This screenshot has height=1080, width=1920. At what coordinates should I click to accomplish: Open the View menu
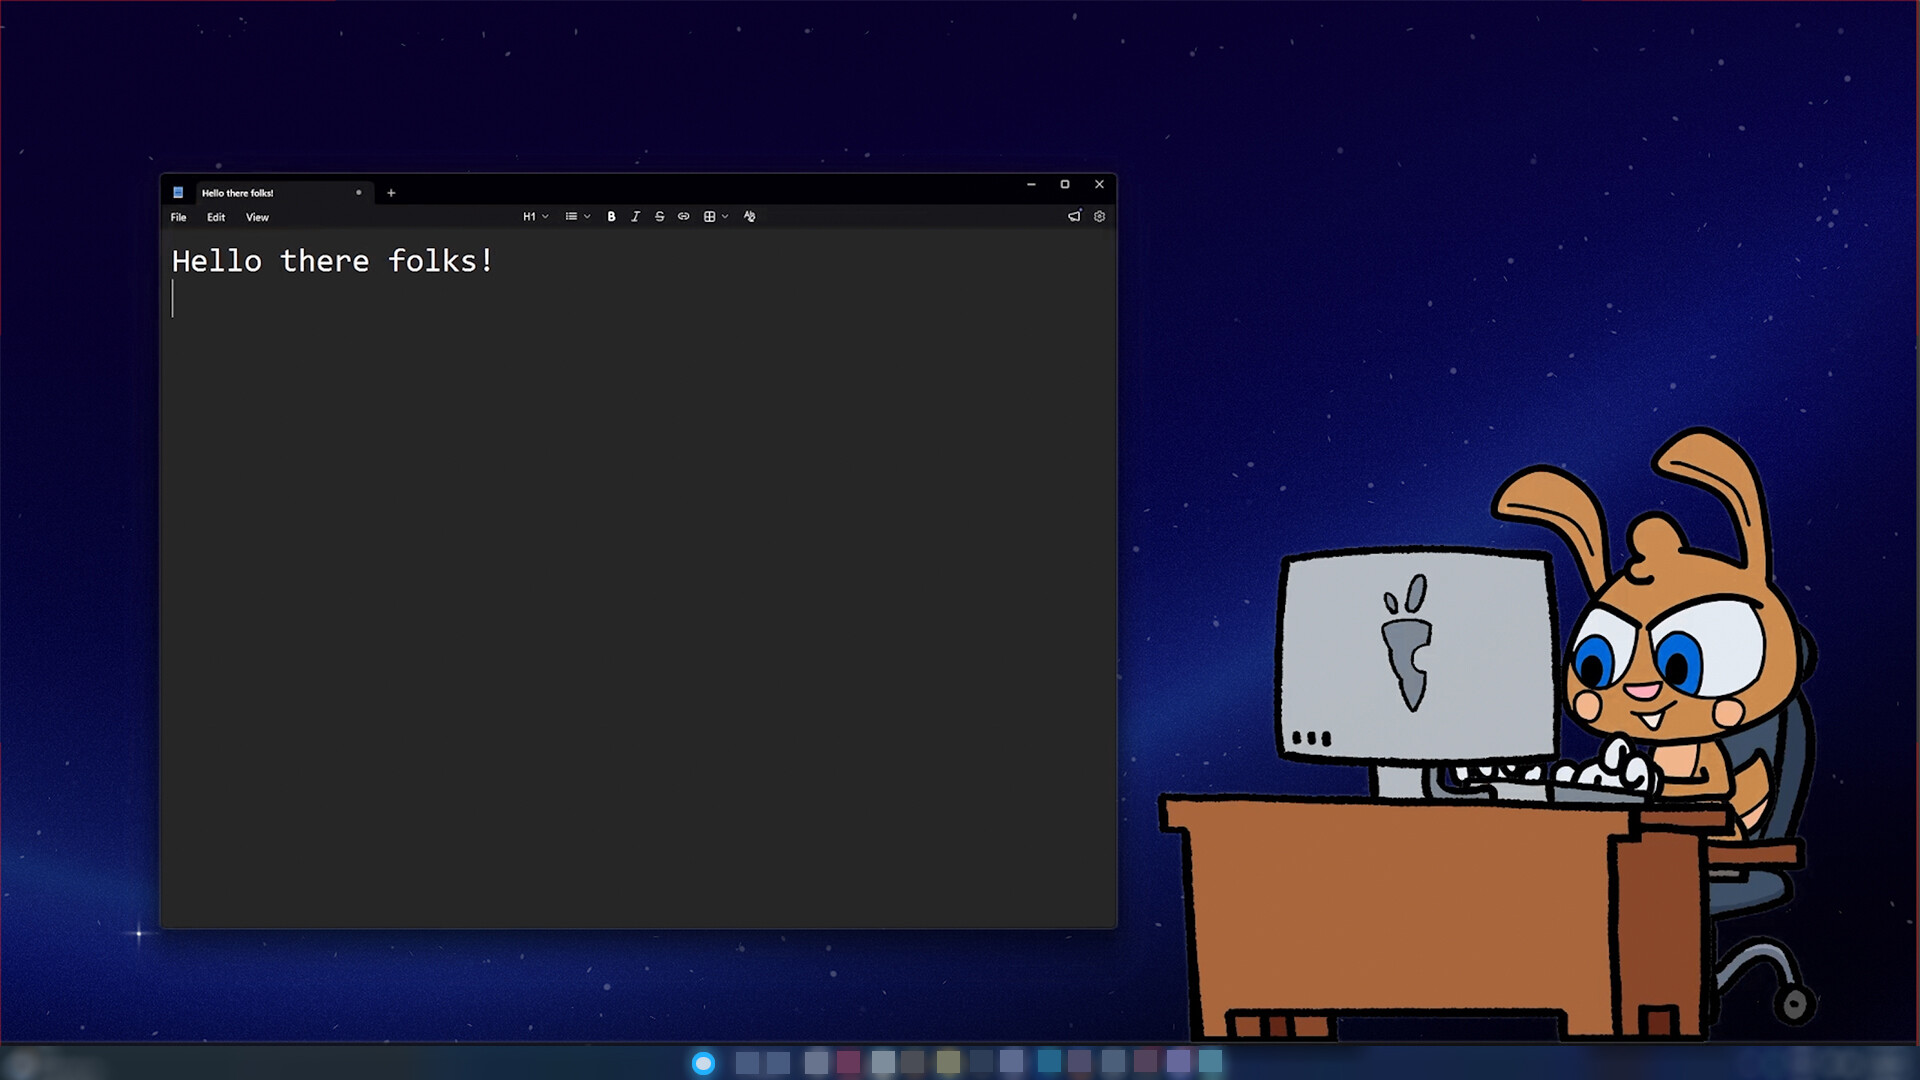257,217
